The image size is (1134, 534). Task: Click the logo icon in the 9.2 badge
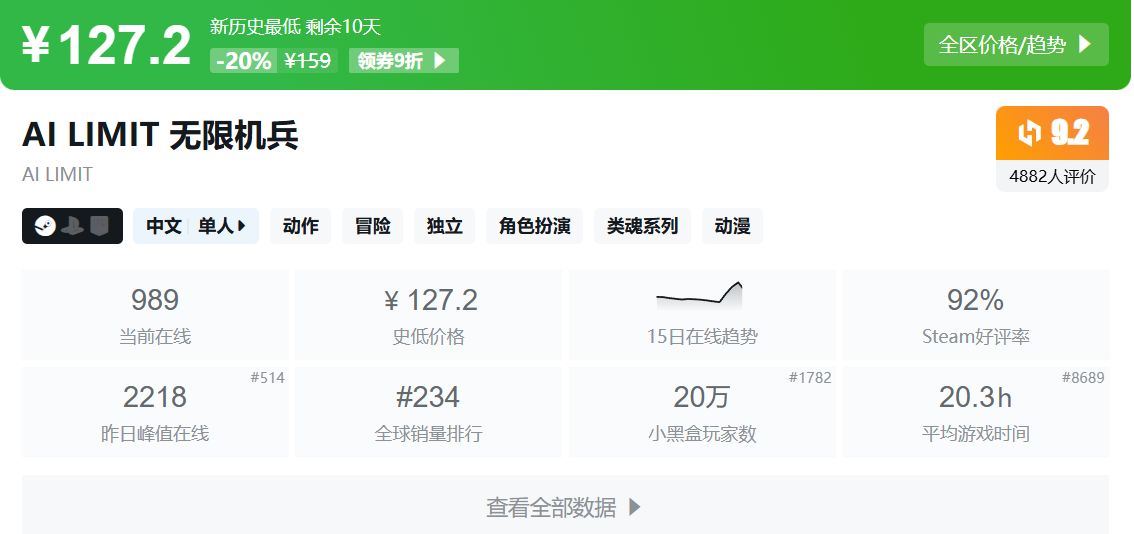point(1029,133)
